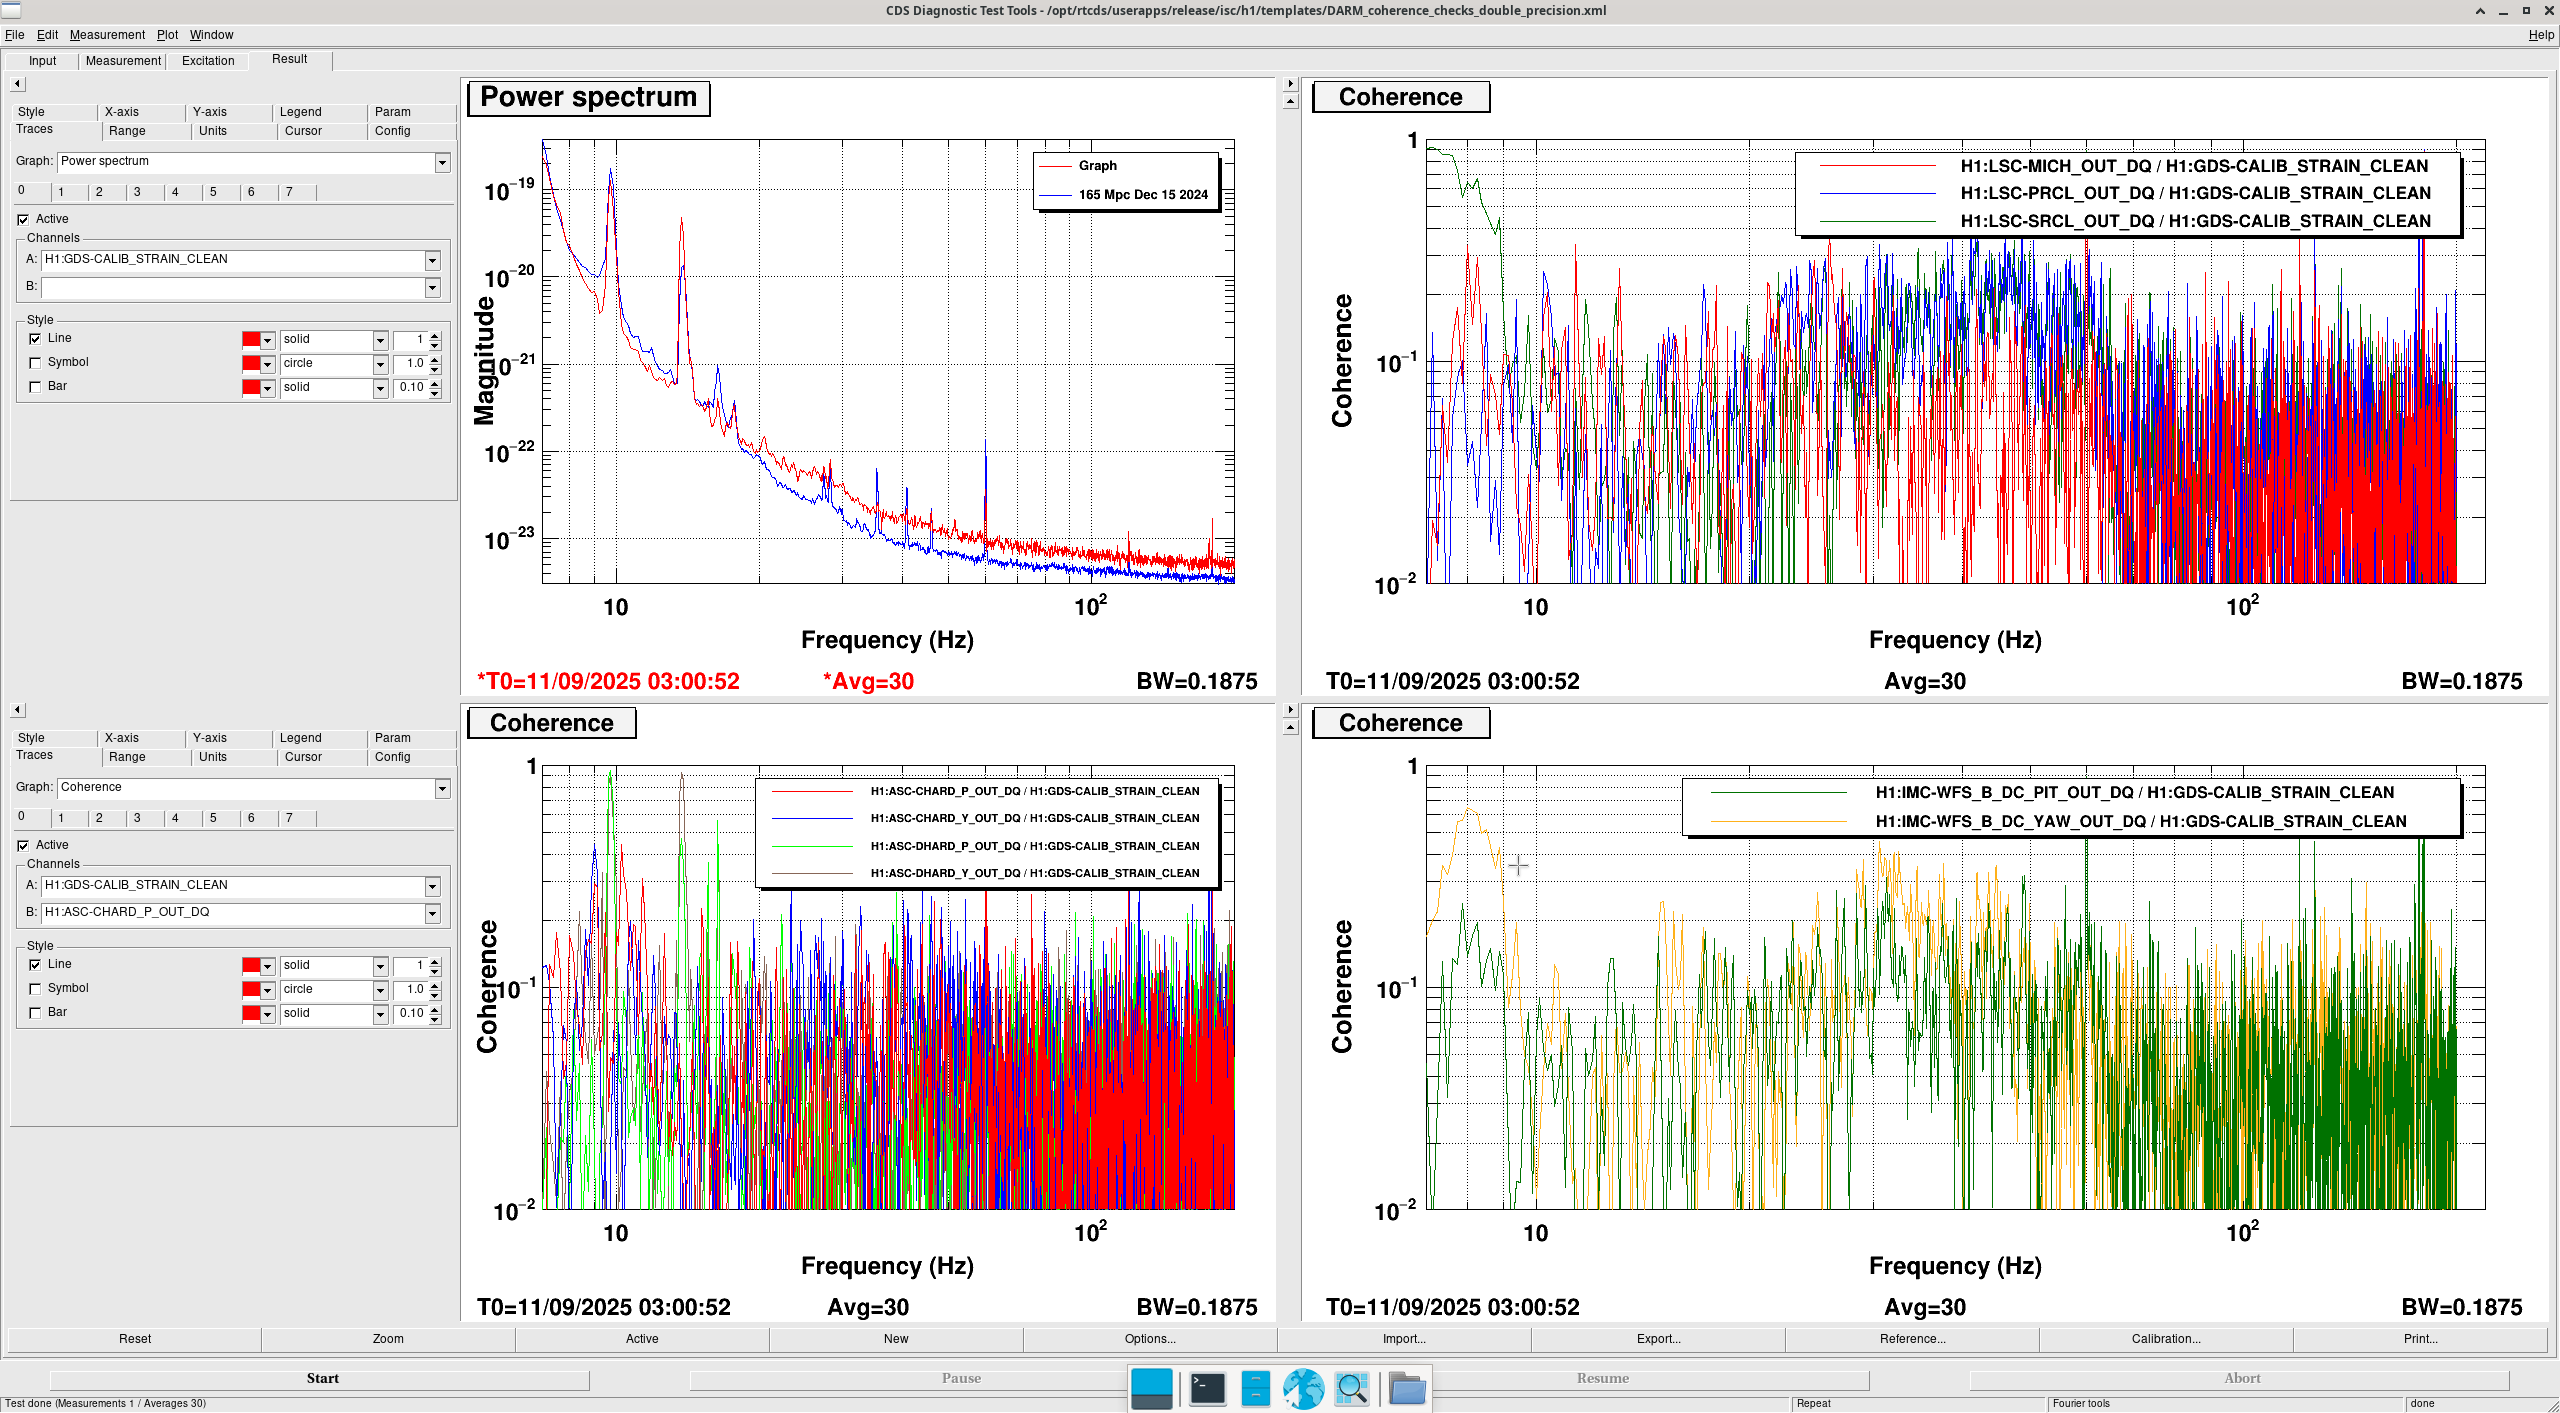Enable Bar checkbox in lower Style group

tap(36, 1013)
